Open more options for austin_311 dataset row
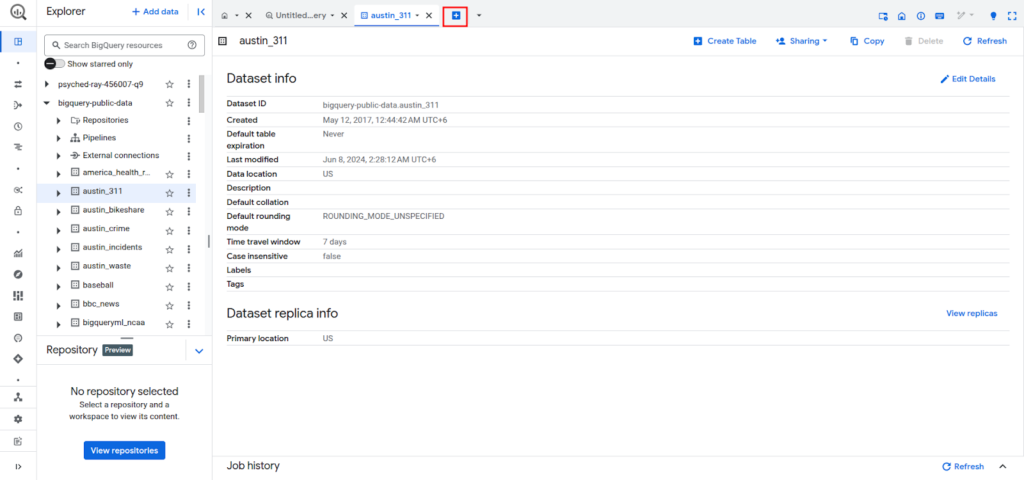Viewport: 1024px width, 480px height. [x=189, y=193]
